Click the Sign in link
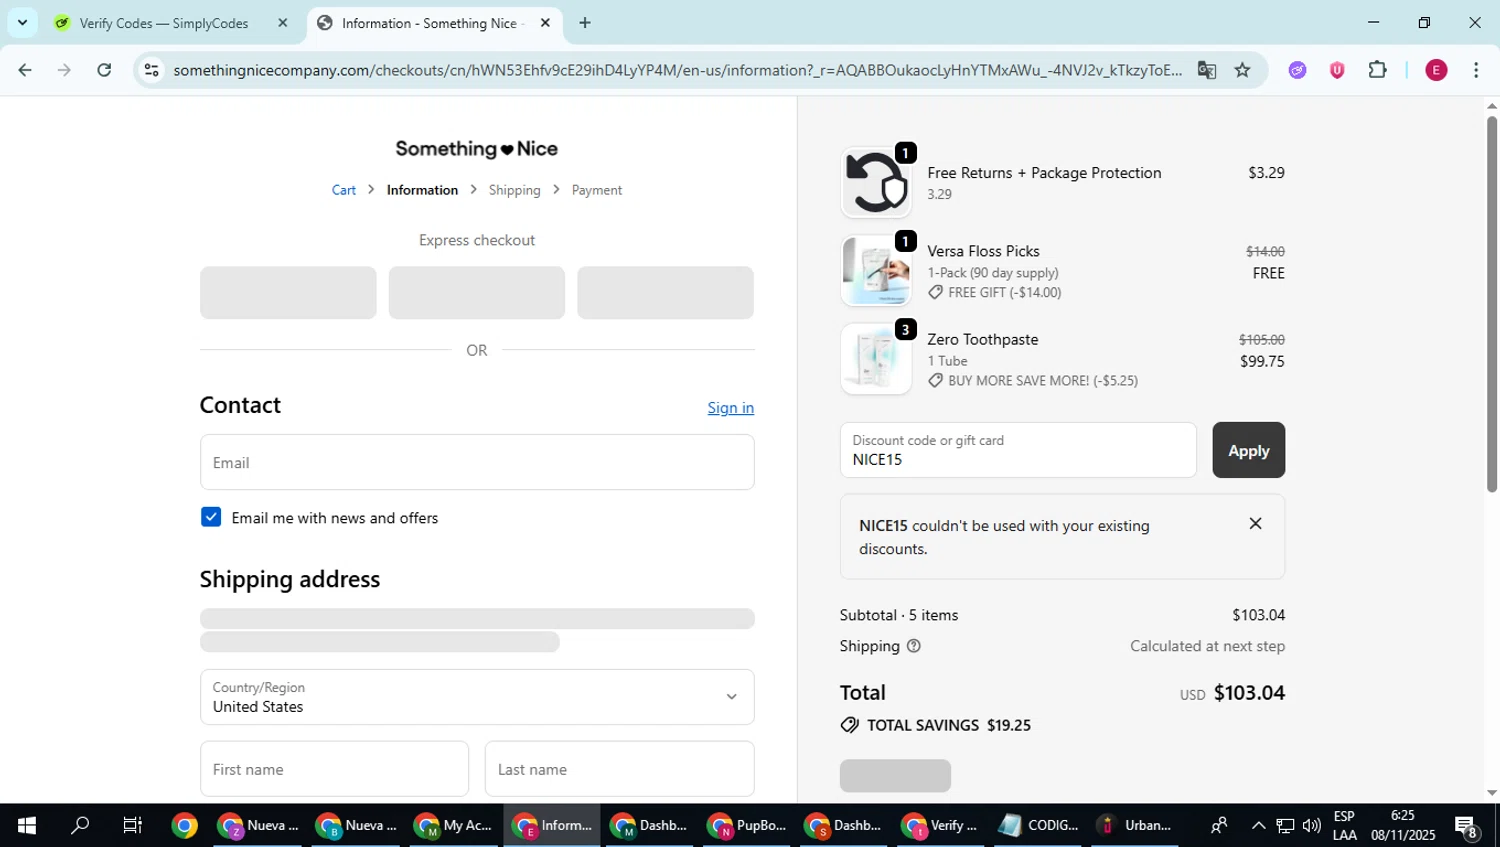 tap(731, 408)
